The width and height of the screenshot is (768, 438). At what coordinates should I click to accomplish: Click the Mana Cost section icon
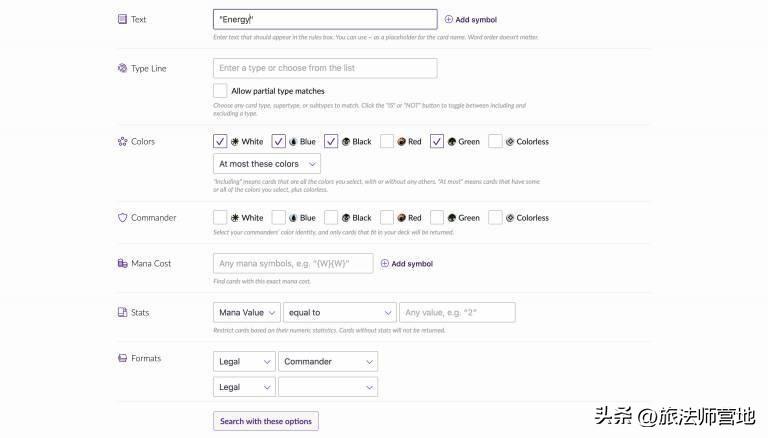click(x=122, y=264)
